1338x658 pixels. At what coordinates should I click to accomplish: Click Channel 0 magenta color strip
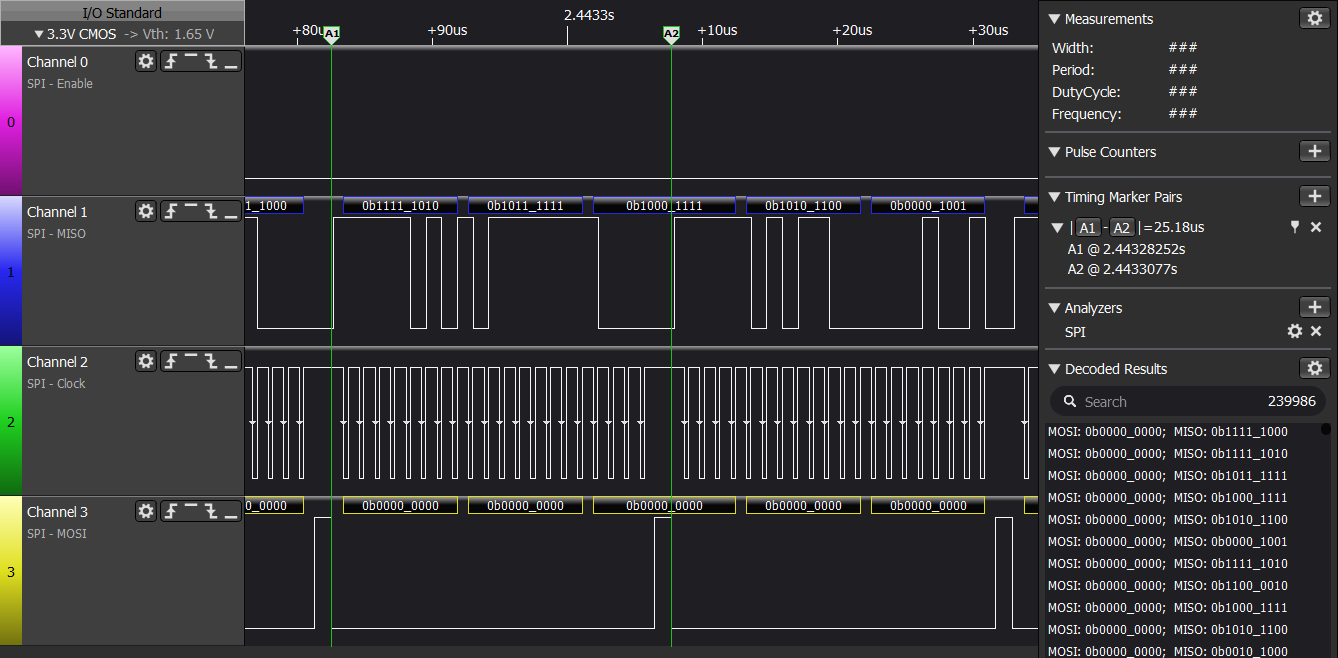click(11, 122)
